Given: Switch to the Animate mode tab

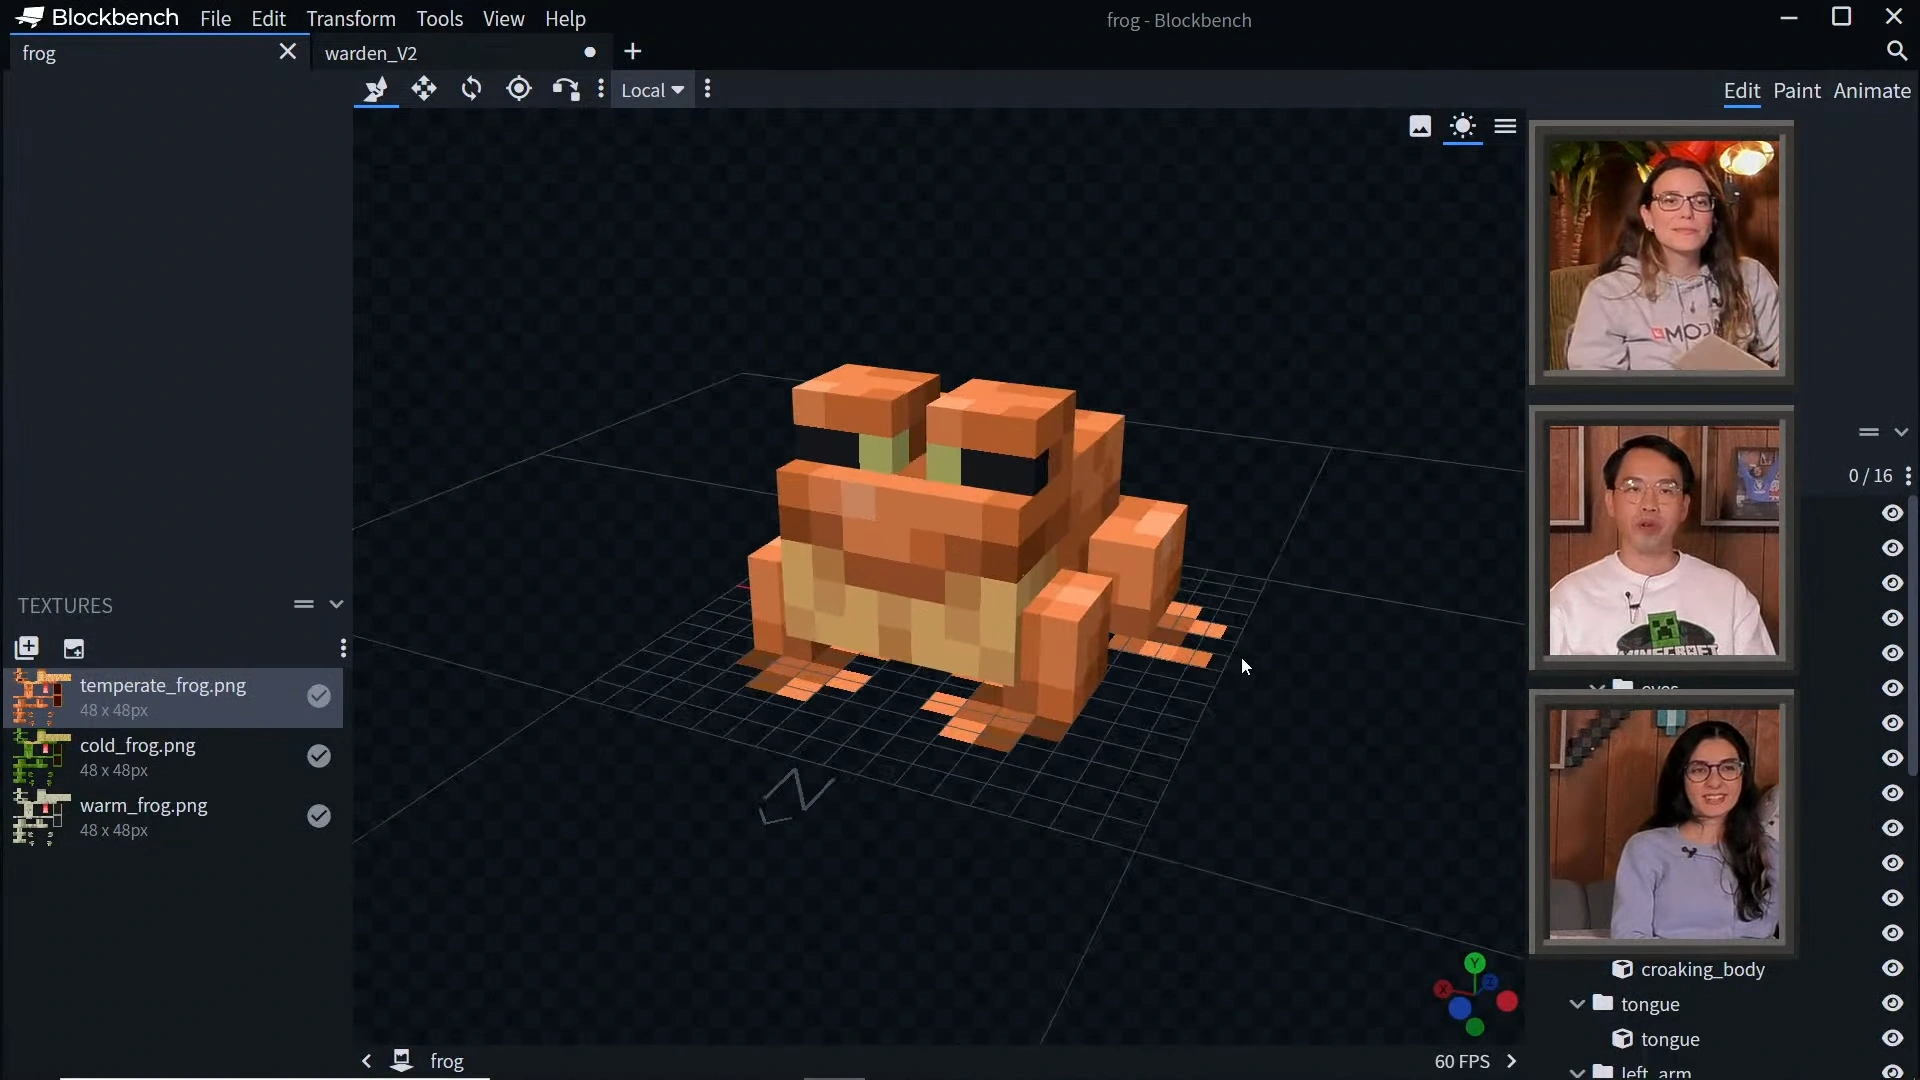Looking at the screenshot, I should (x=1871, y=91).
